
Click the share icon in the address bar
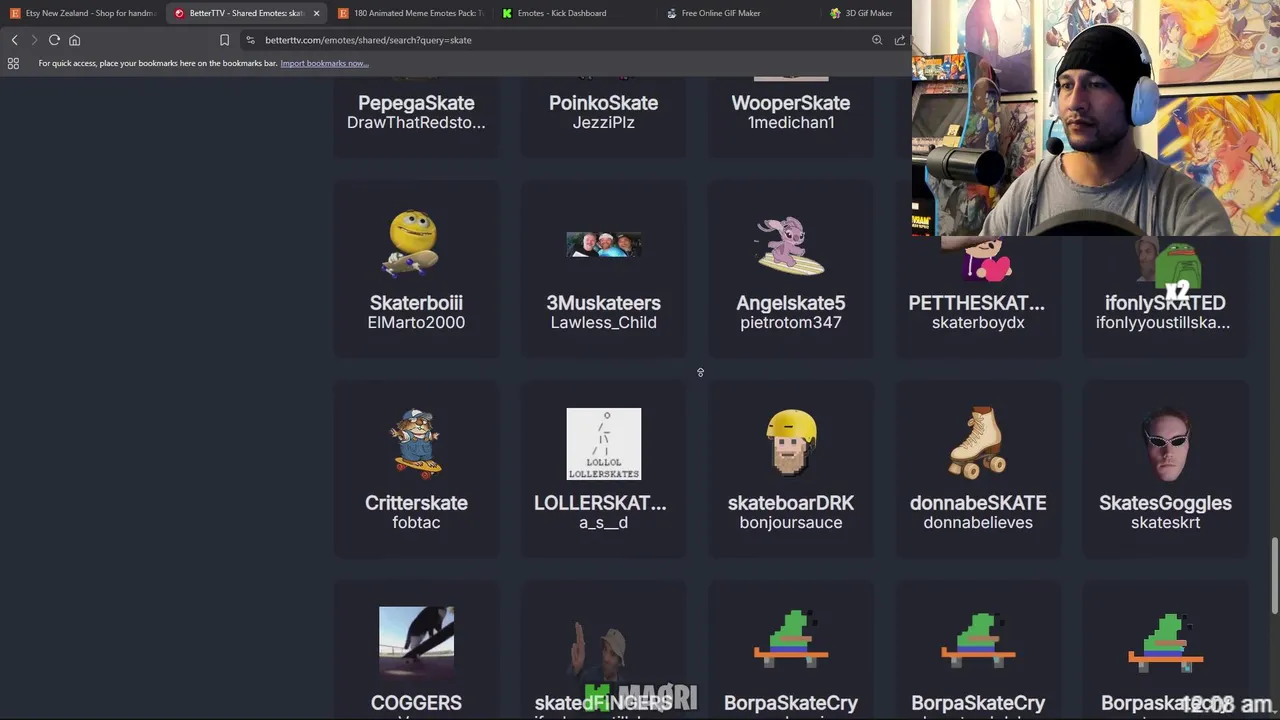(x=900, y=40)
